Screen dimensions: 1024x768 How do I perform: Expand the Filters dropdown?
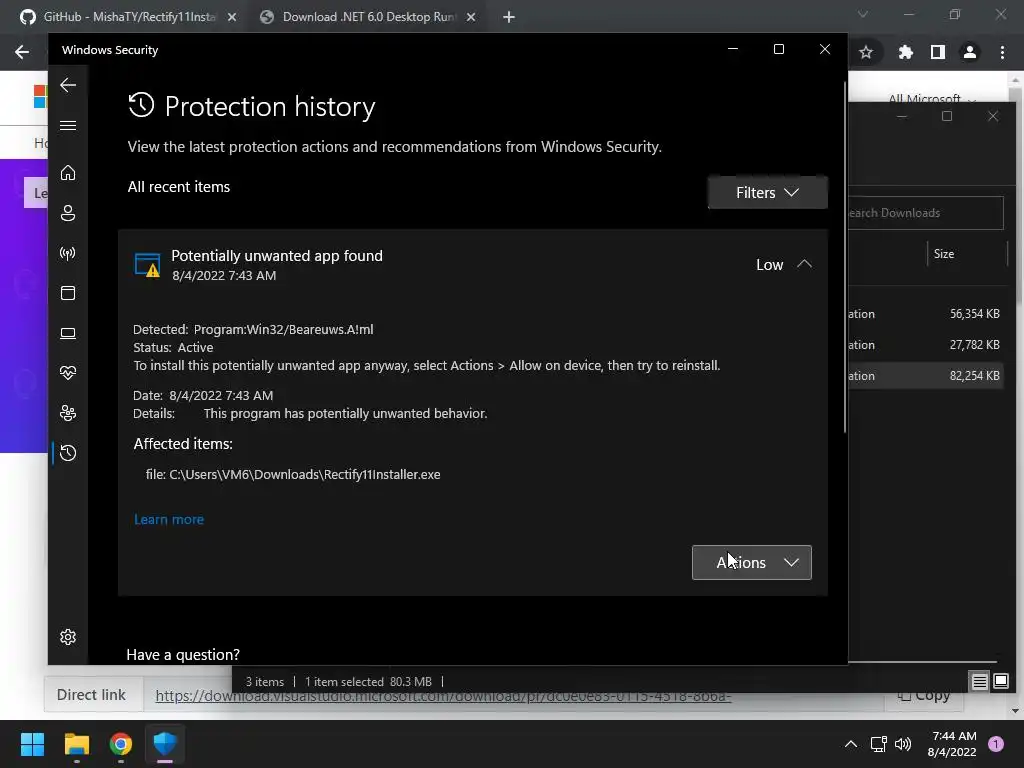(767, 193)
